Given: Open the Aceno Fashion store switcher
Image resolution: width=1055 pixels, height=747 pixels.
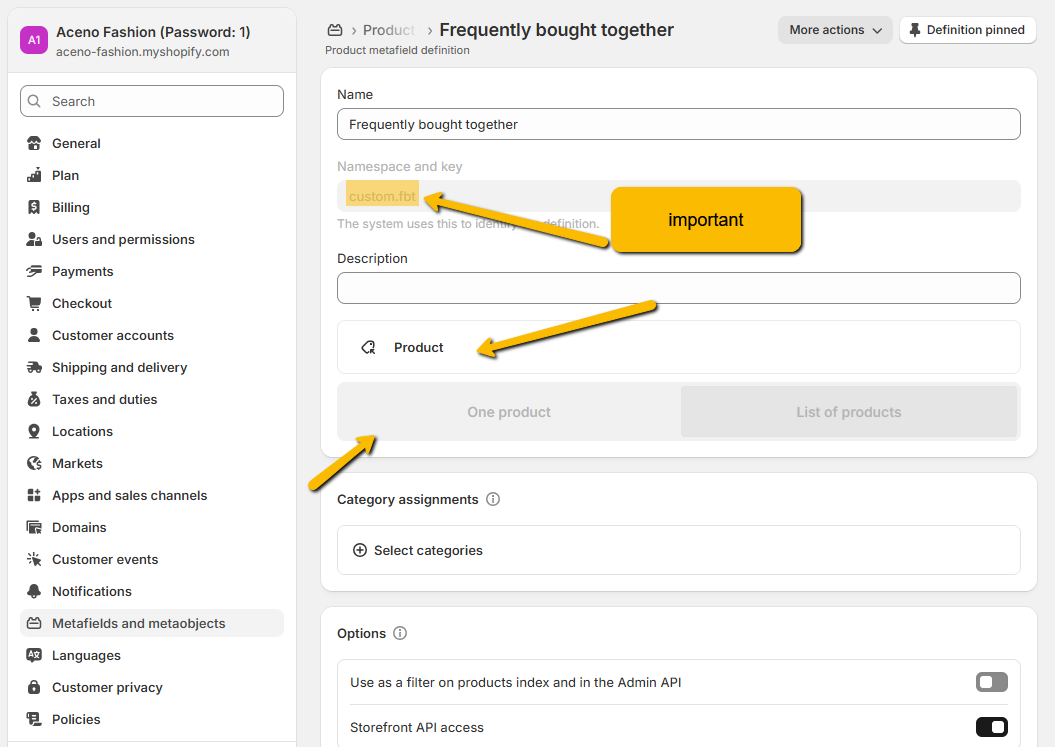Looking at the screenshot, I should (x=152, y=41).
